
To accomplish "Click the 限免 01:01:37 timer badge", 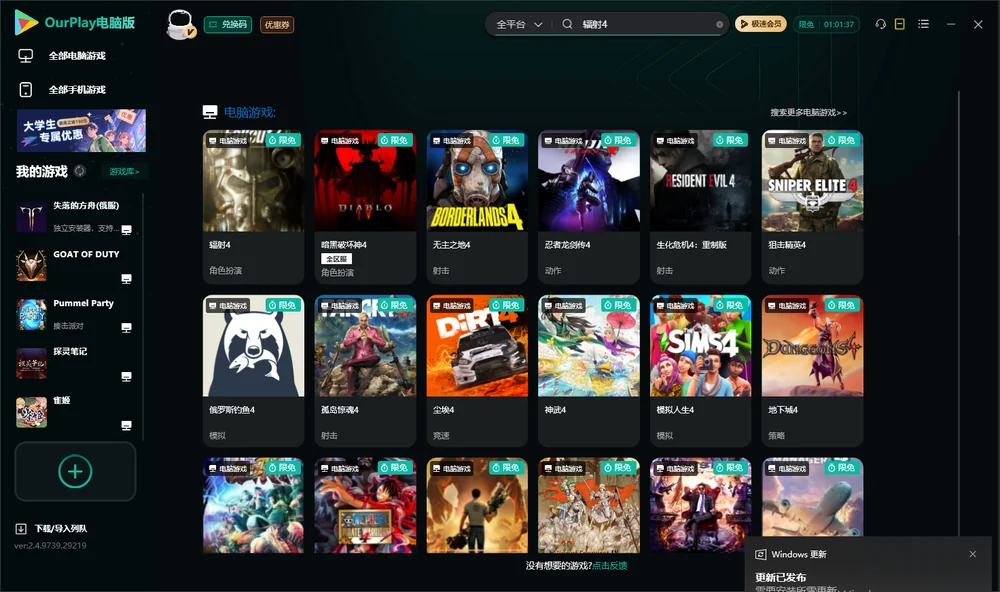I will tap(826, 24).
